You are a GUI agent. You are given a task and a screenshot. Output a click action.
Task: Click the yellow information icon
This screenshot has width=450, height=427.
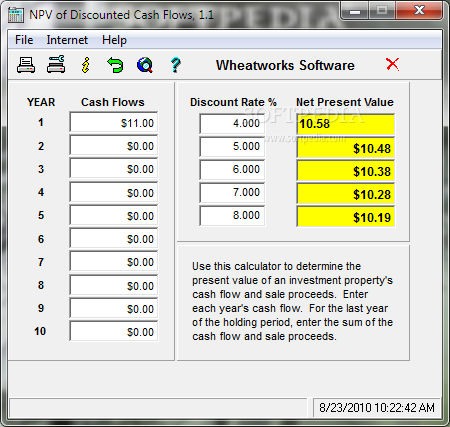click(86, 65)
